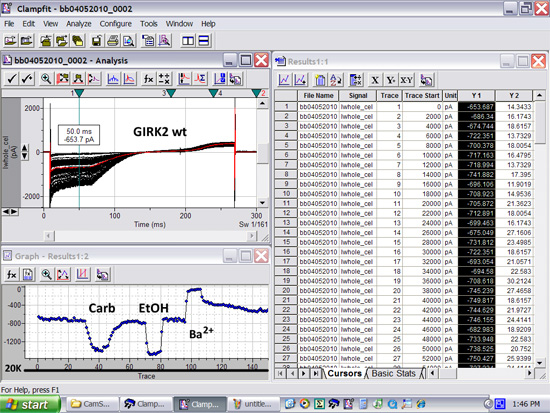Select Zoom magnifier in Analysis window toolbar
Image resolution: width=550 pixels, height=413 pixels.
46,79
